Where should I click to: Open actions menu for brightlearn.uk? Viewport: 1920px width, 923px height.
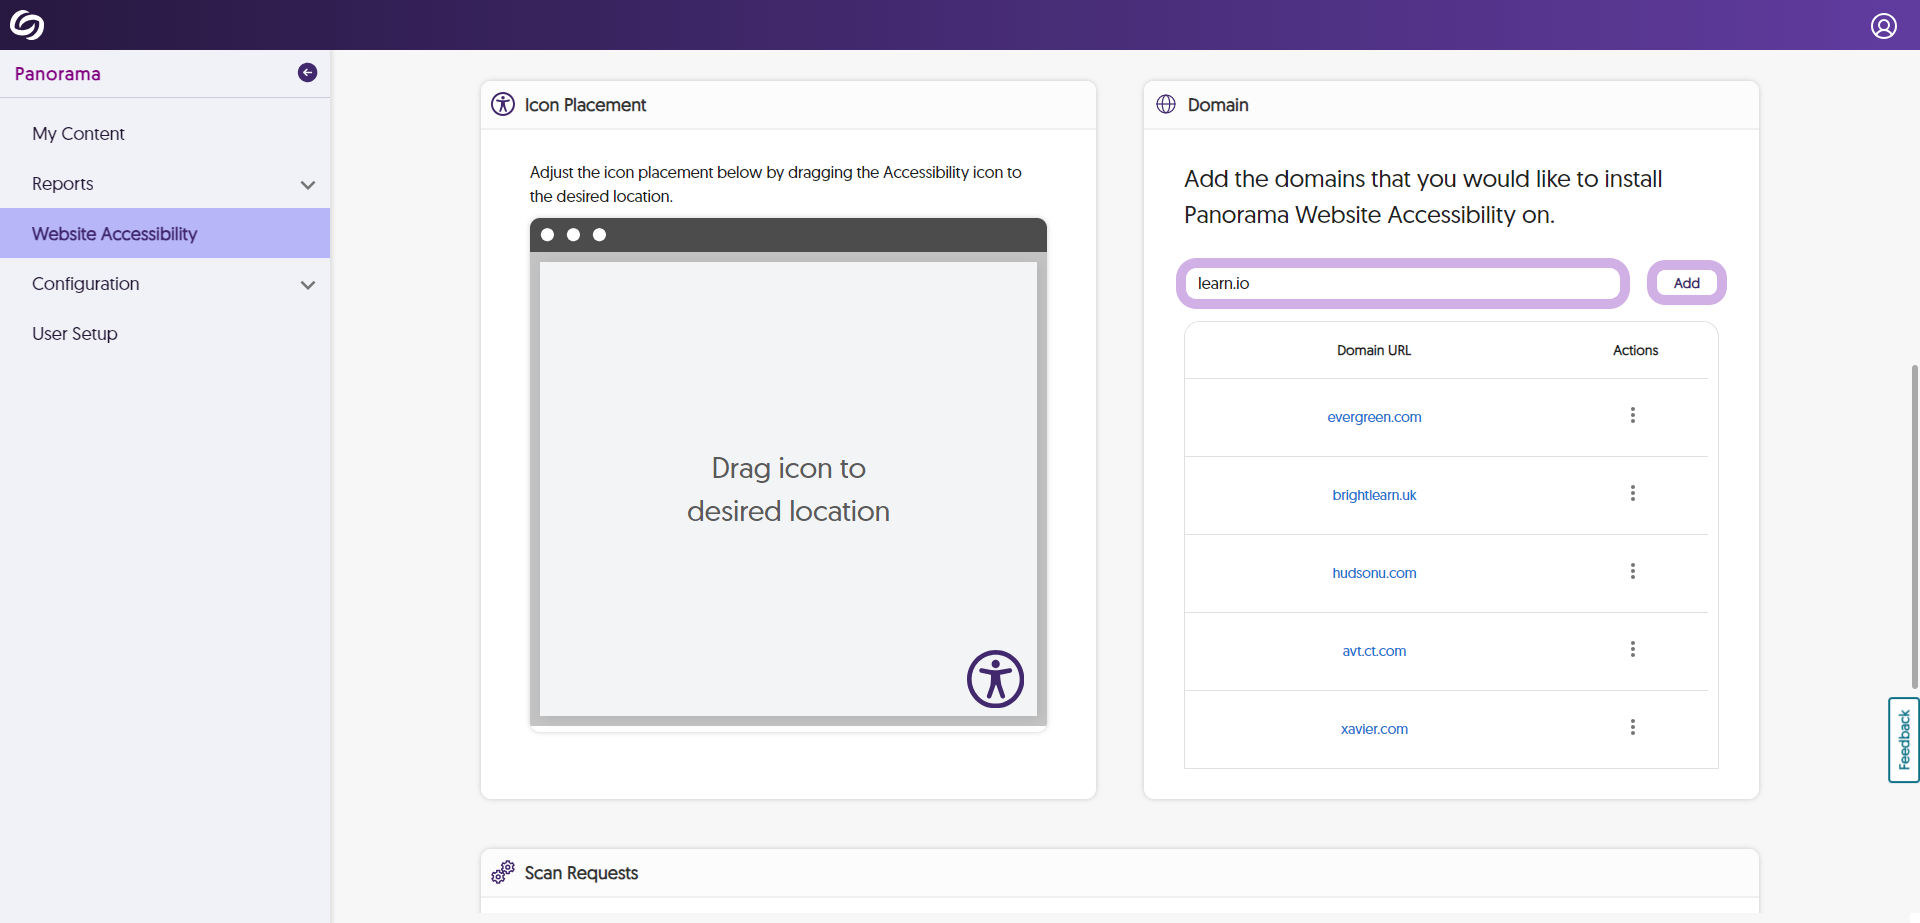click(1633, 493)
